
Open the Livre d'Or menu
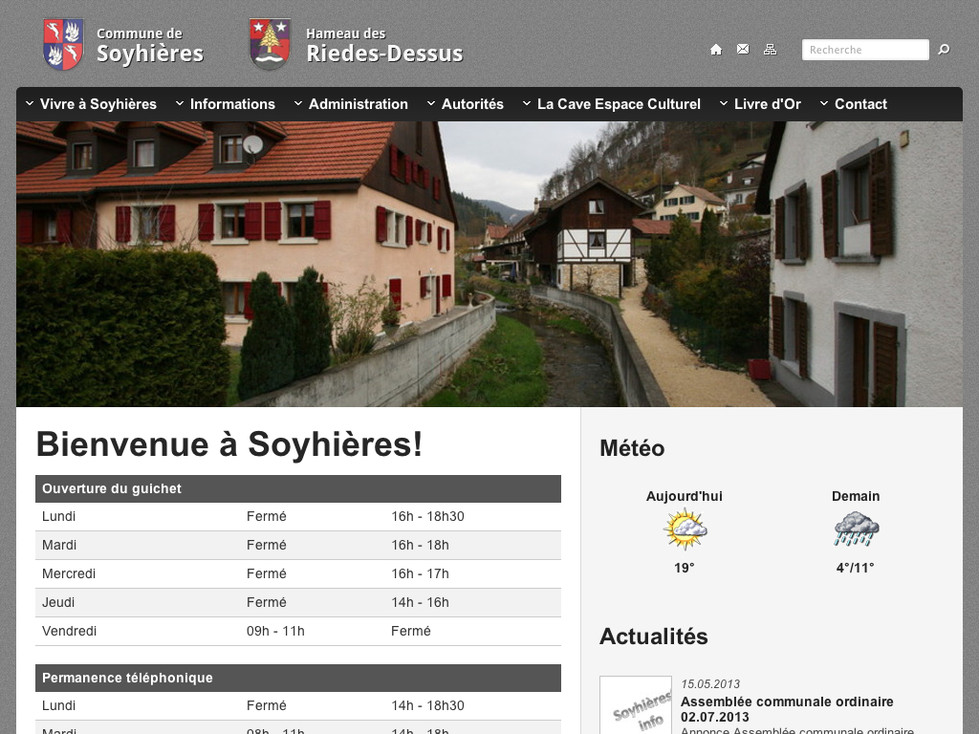pyautogui.click(x=767, y=104)
